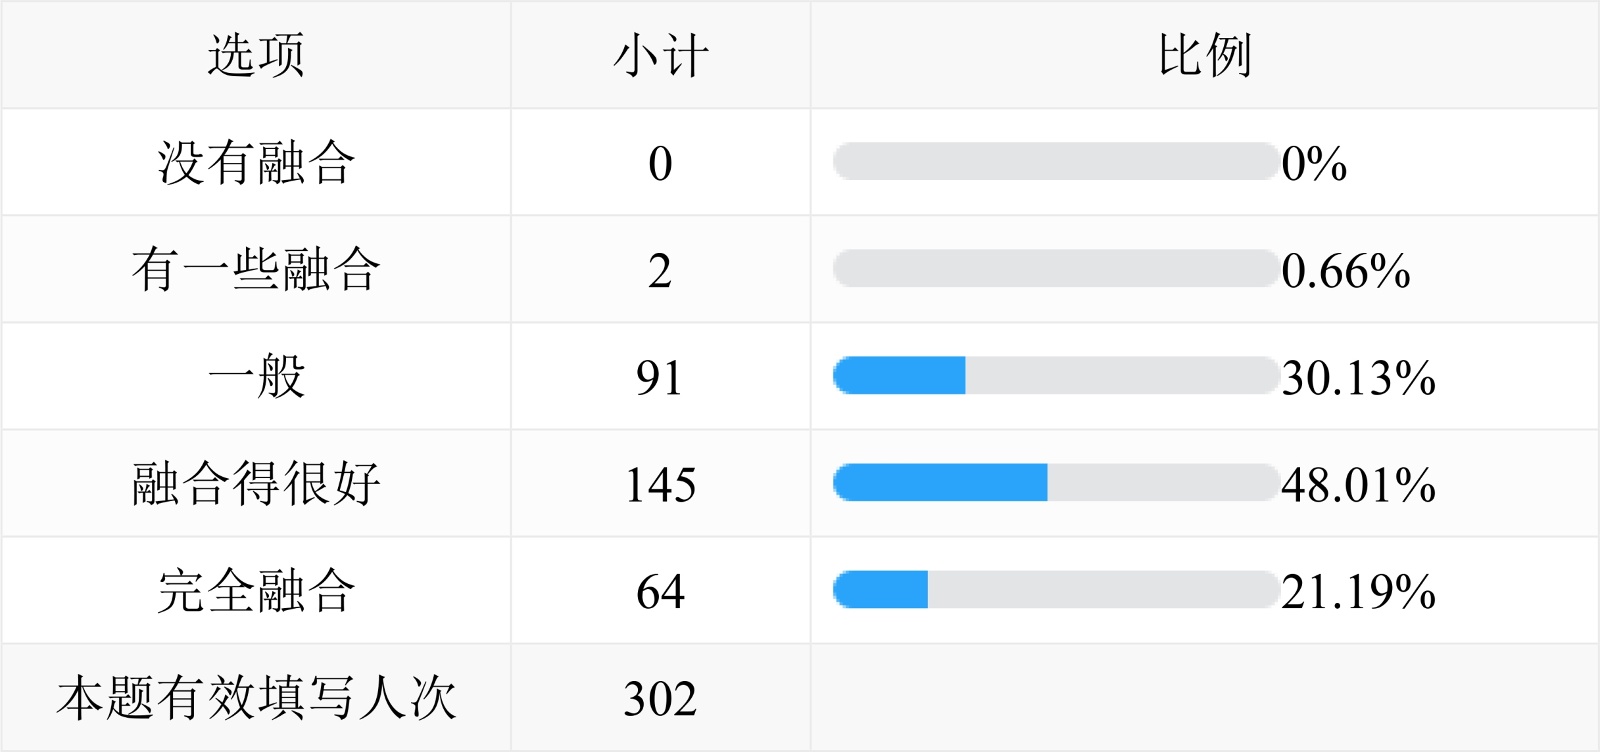Click the 21.19% percentage text
Image resolution: width=1600 pixels, height=752 pixels.
coord(1358,592)
